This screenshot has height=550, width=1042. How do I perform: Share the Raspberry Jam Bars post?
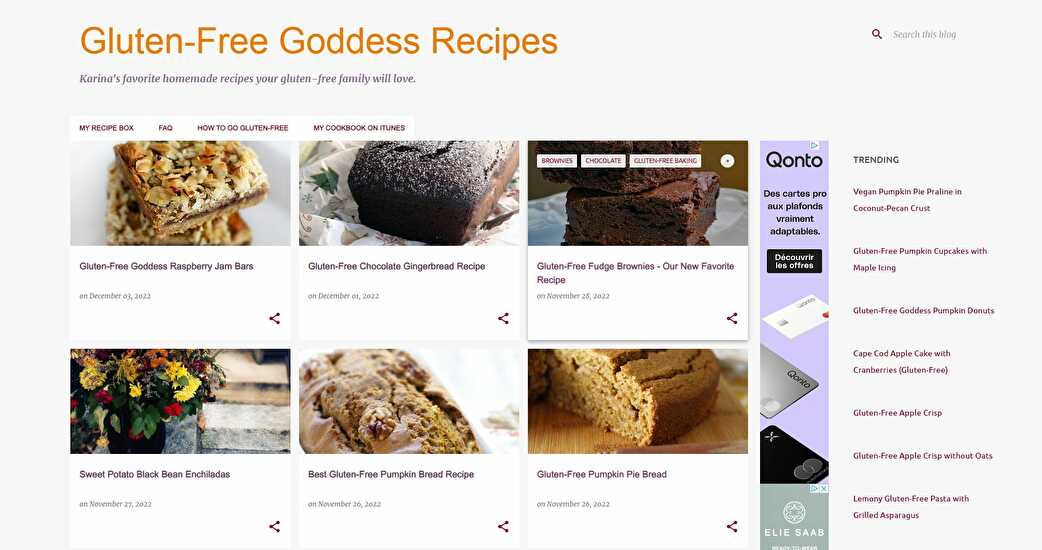[274, 318]
